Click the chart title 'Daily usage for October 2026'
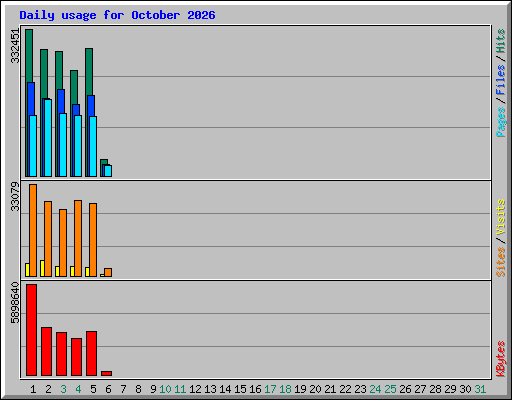This screenshot has height=400, width=512. [x=117, y=15]
